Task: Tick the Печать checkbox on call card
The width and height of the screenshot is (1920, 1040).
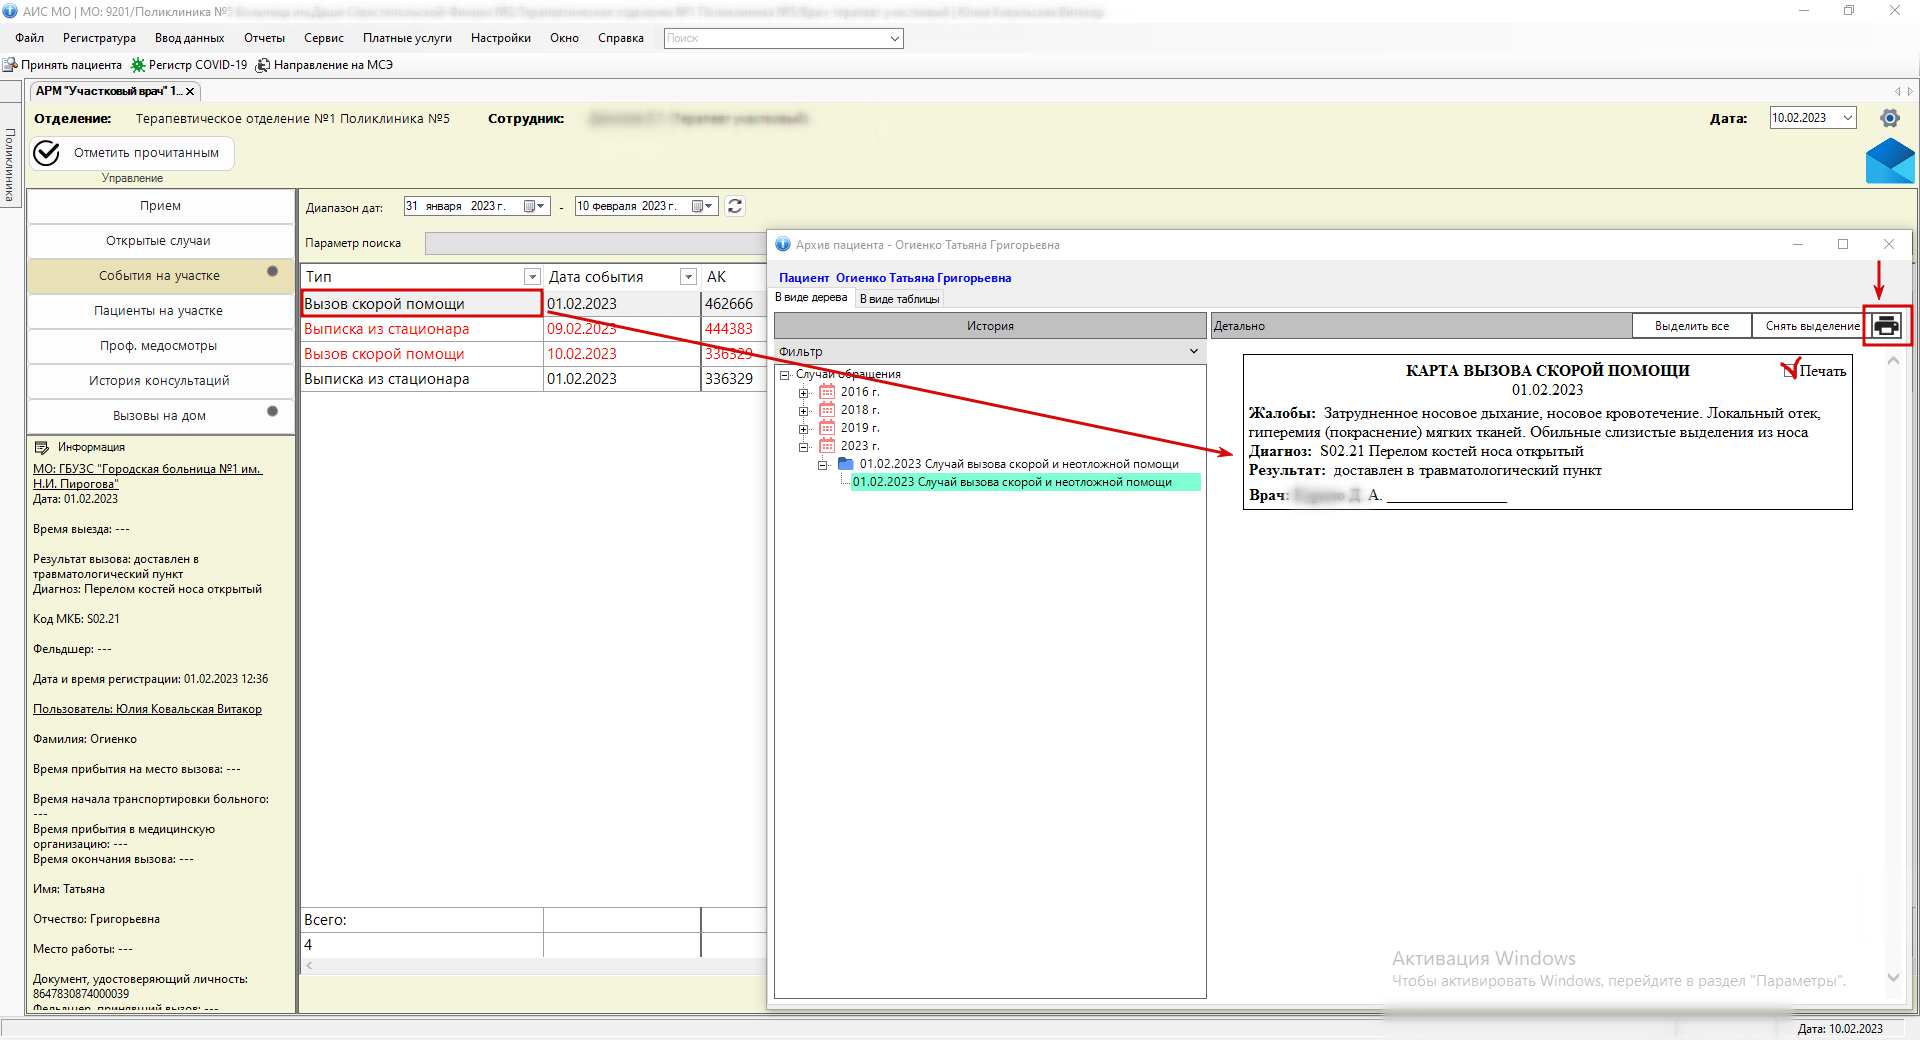Action: 1790,371
